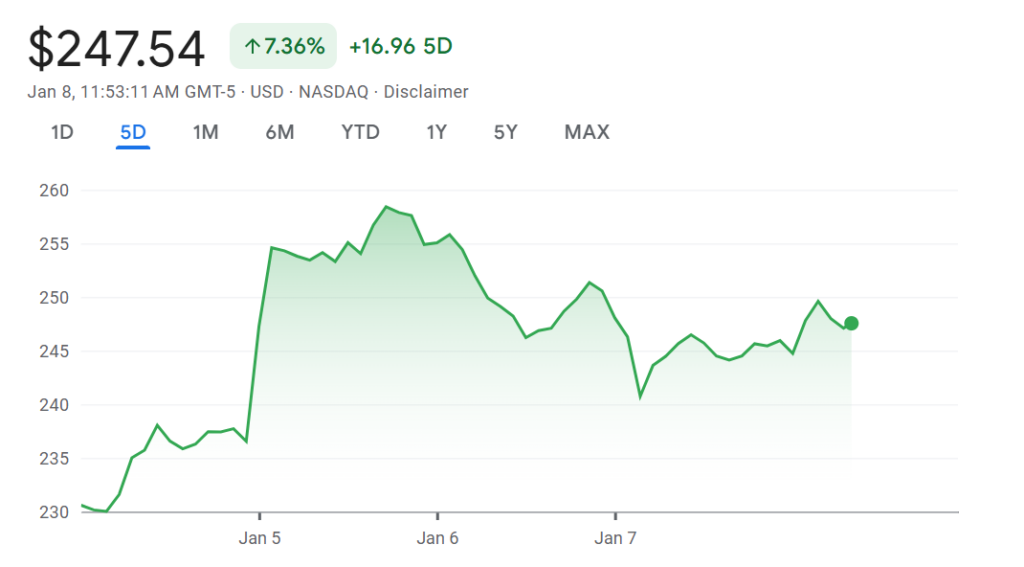Switch to the 1D range tab

click(62, 132)
